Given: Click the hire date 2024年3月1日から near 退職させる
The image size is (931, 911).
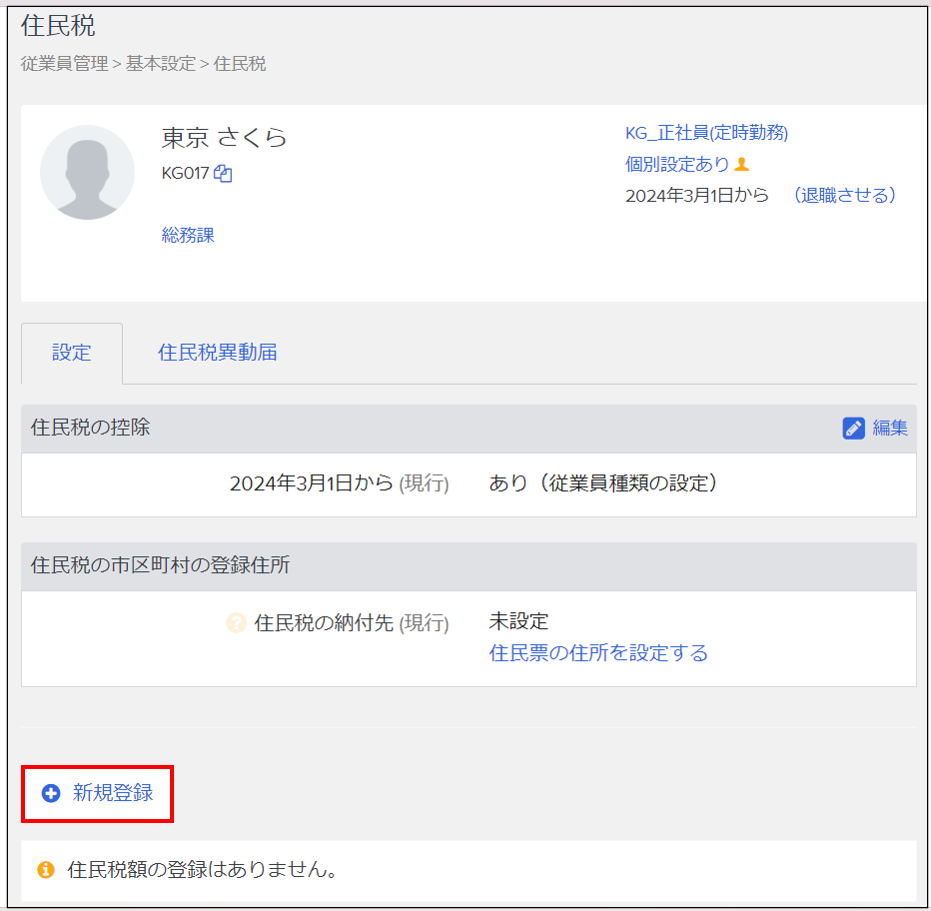Looking at the screenshot, I should (x=697, y=195).
